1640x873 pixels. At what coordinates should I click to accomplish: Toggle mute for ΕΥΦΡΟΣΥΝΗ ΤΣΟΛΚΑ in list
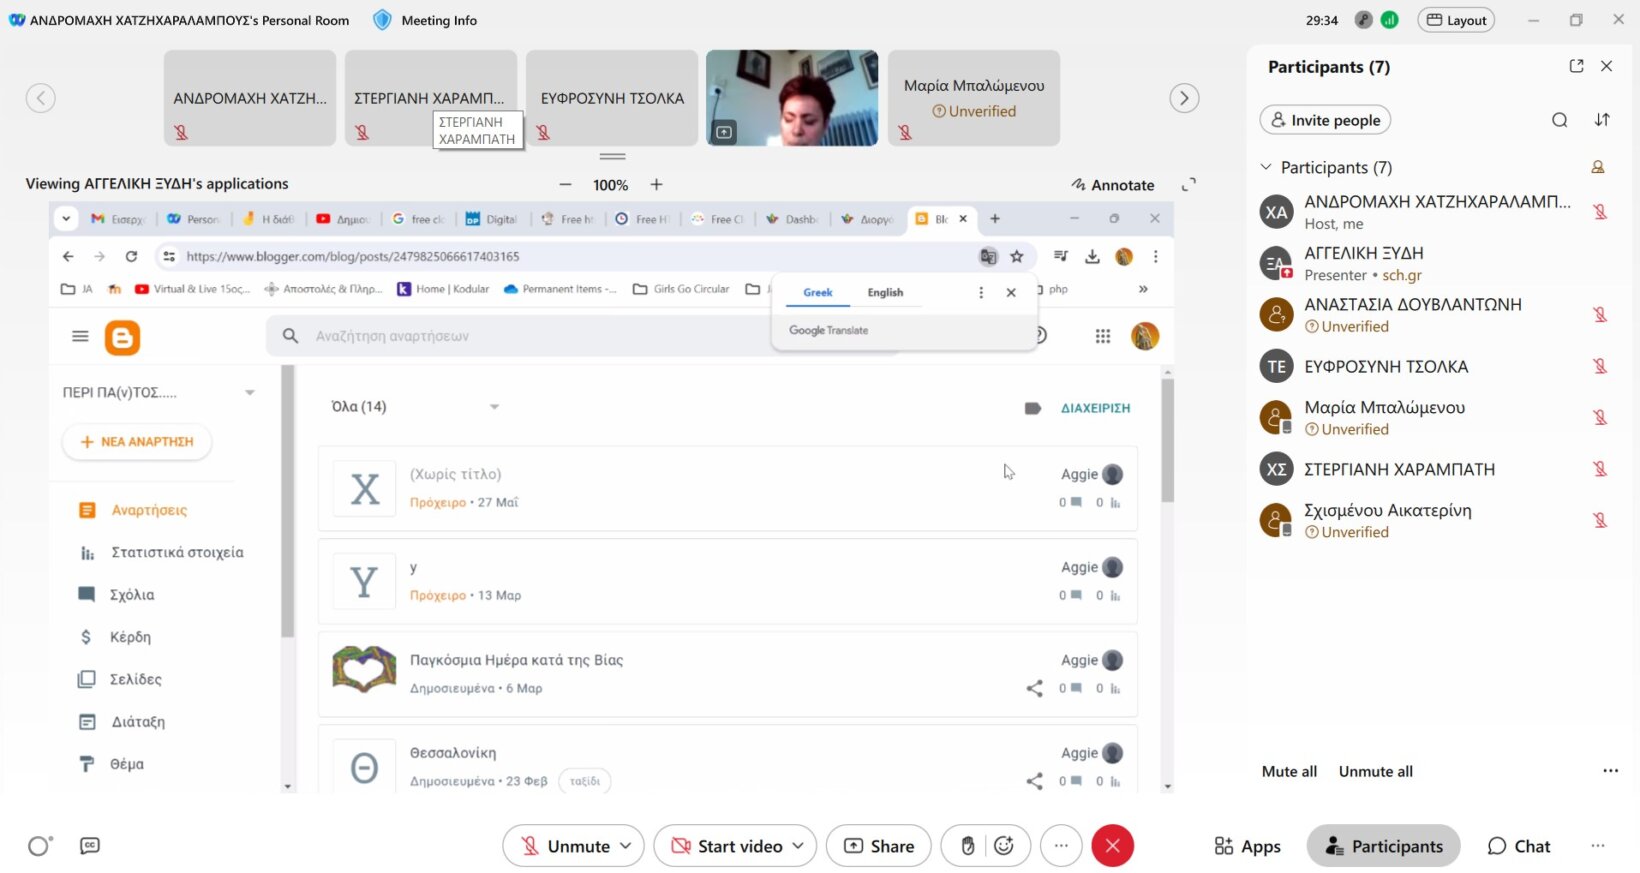point(1600,367)
